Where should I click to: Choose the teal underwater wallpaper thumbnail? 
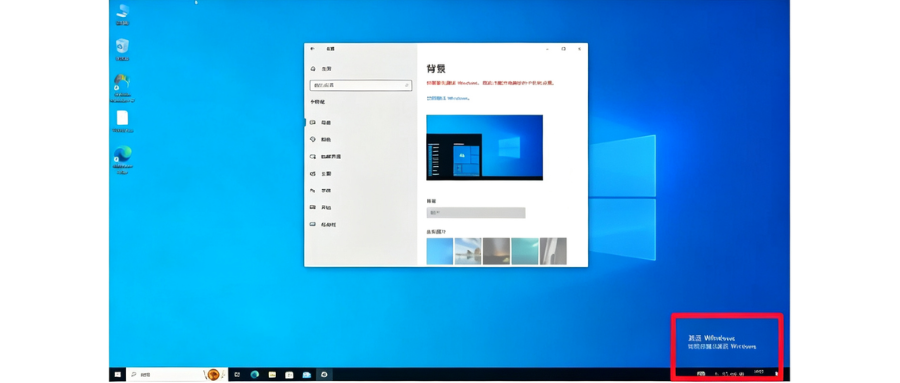[x=525, y=251]
